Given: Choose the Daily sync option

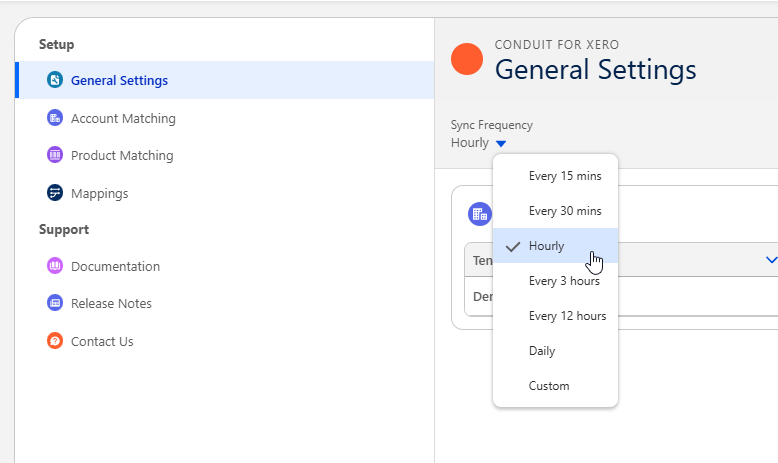Looking at the screenshot, I should pyautogui.click(x=555, y=351).
